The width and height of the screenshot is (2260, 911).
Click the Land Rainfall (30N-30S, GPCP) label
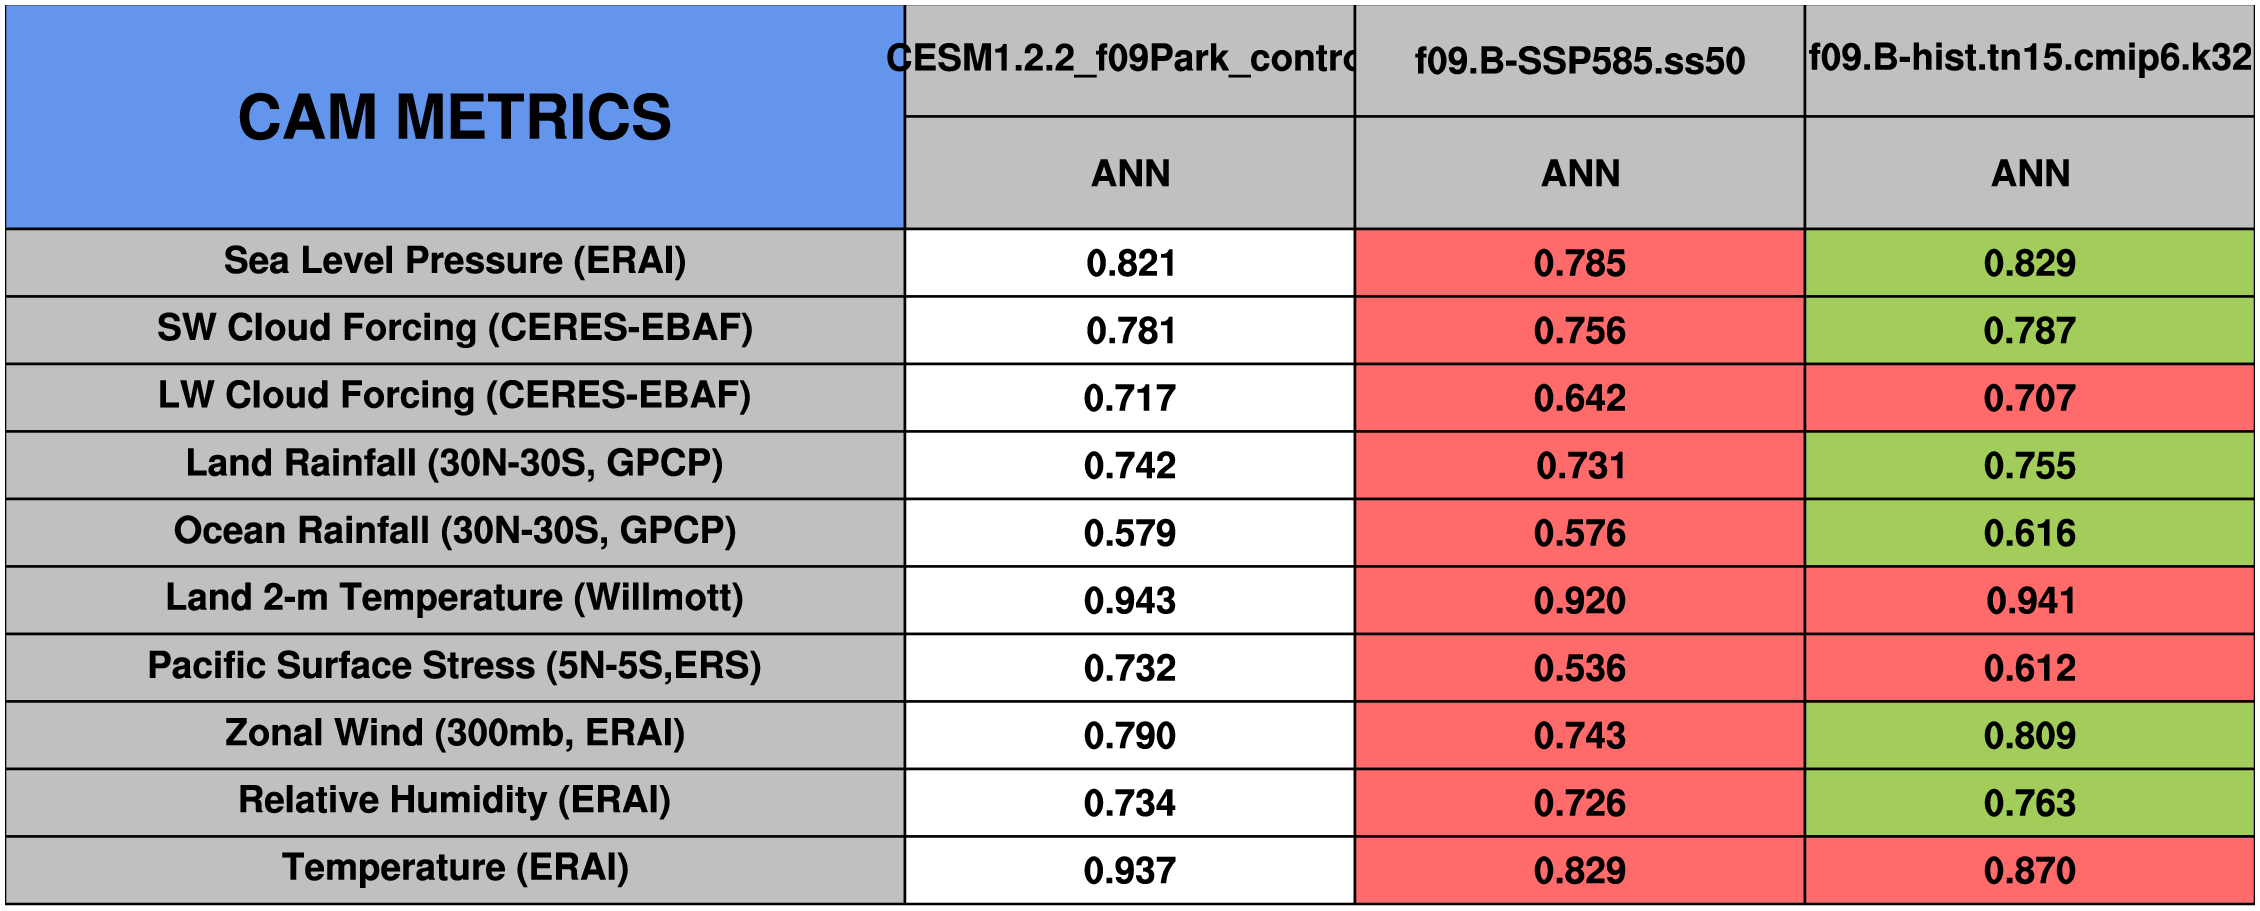tap(455, 464)
